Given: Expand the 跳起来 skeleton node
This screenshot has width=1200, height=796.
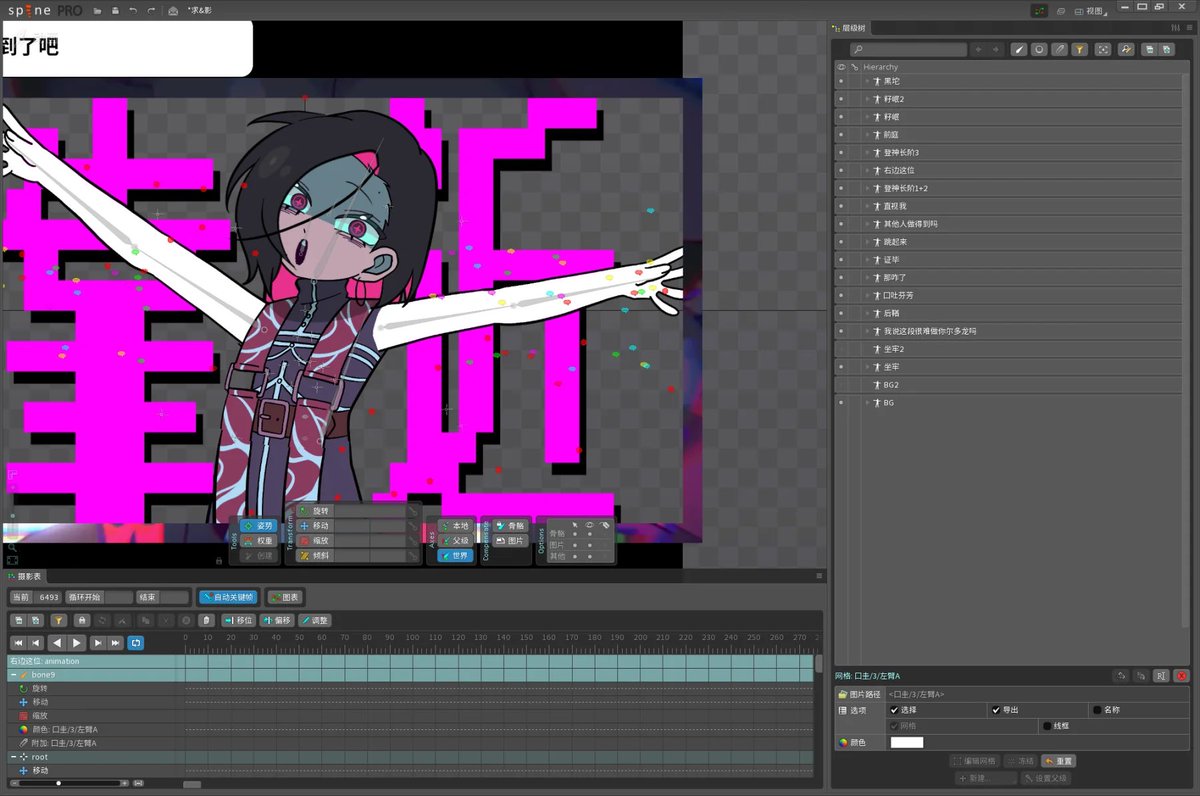Looking at the screenshot, I should tap(867, 242).
